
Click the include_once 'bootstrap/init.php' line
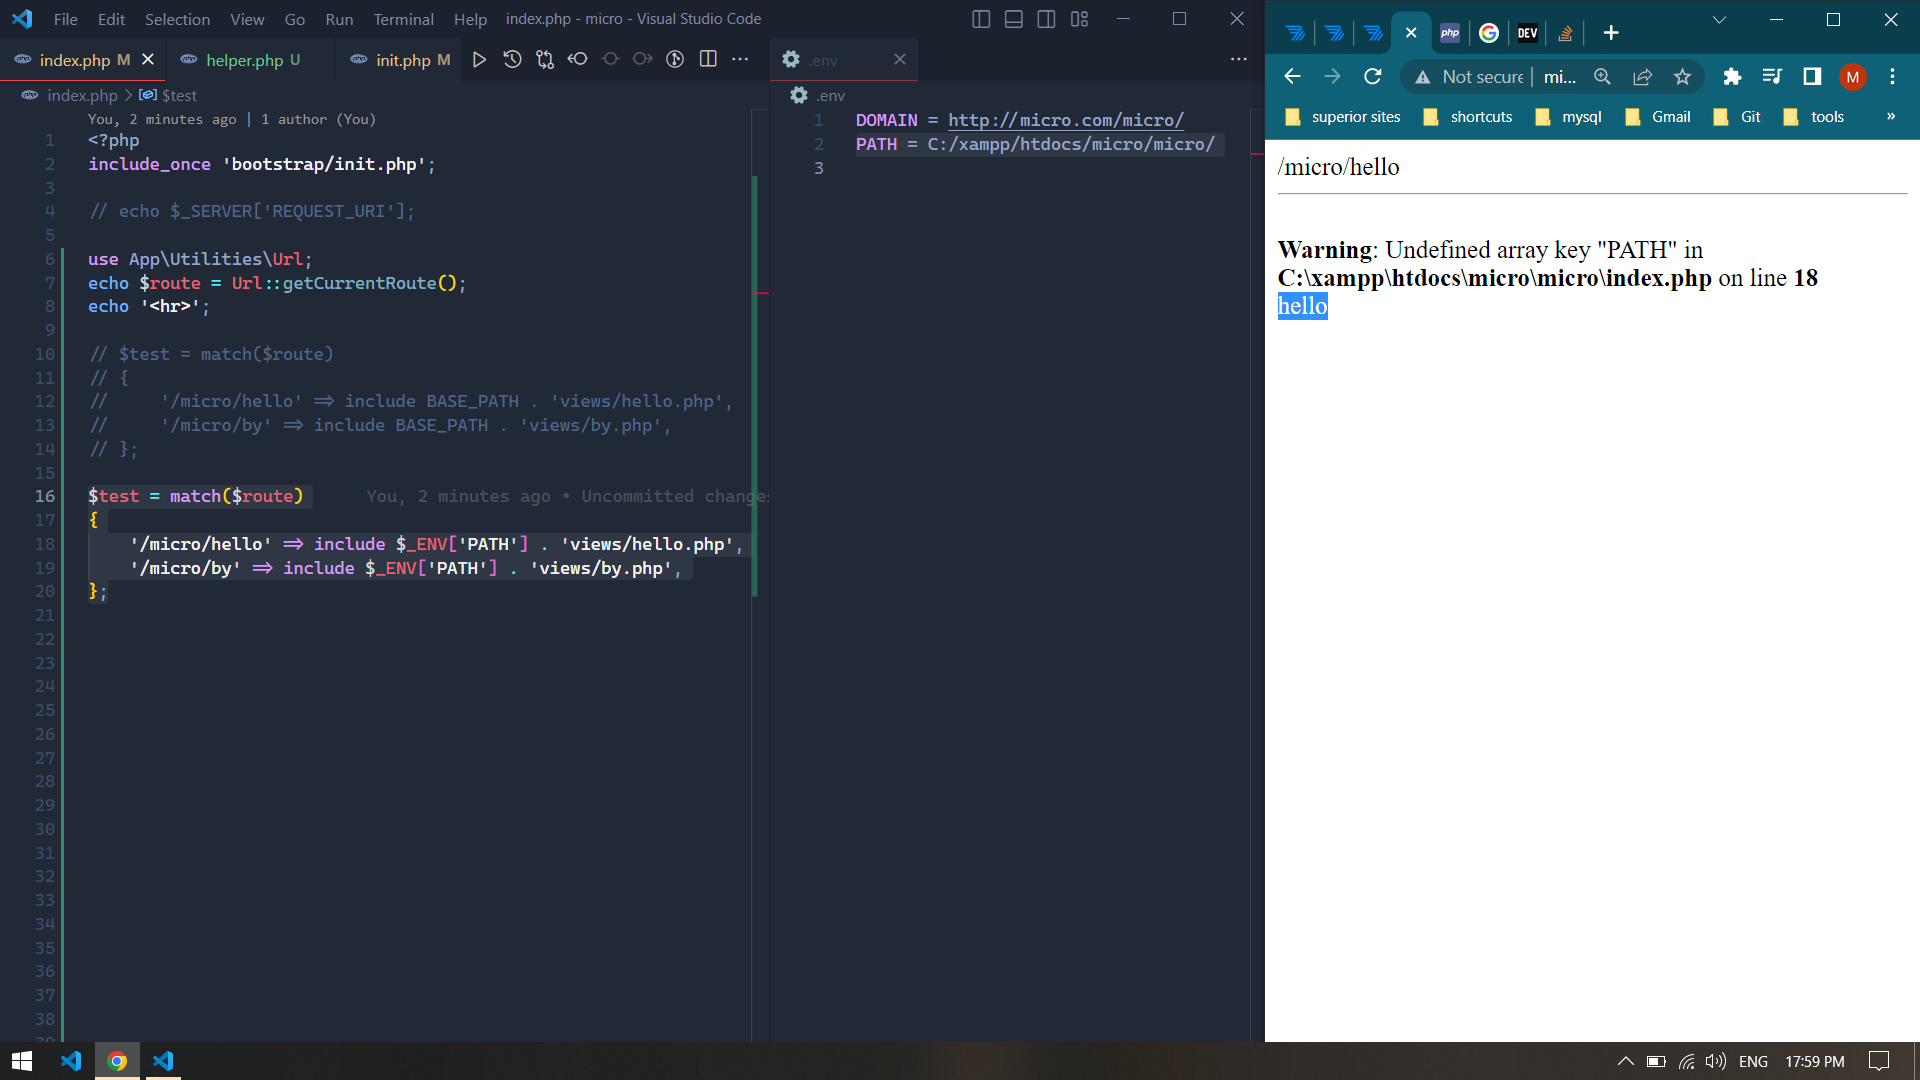coord(261,164)
